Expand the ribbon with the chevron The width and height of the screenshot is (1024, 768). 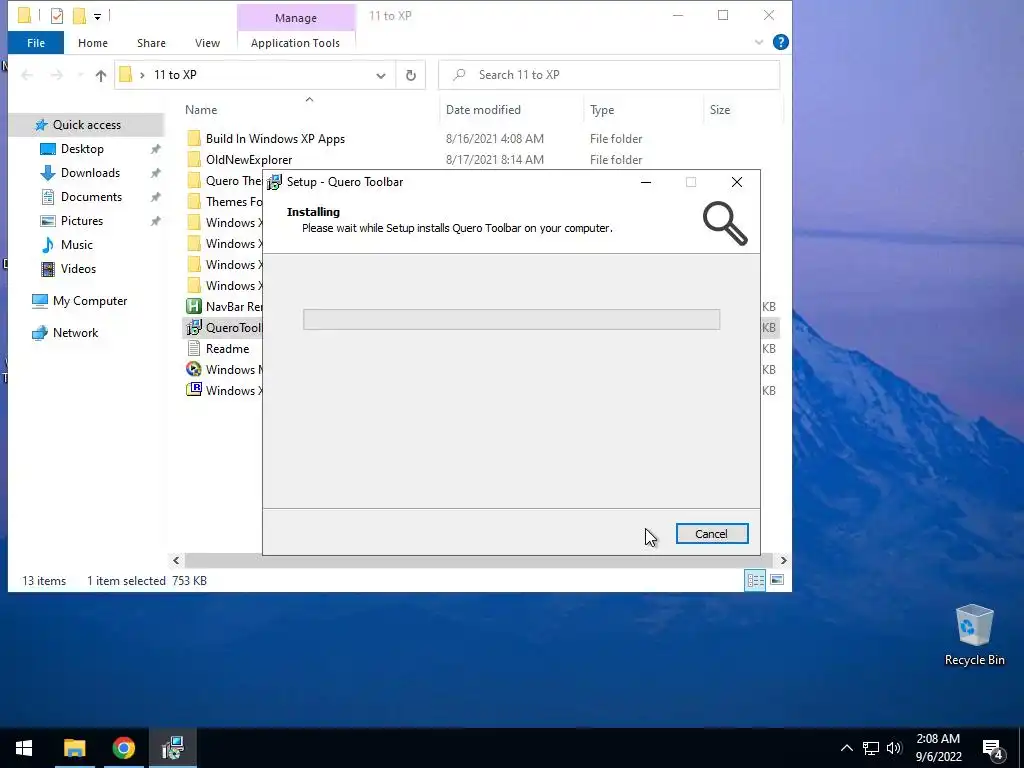[x=759, y=42]
